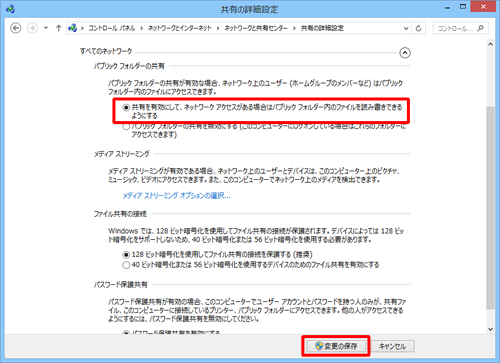500x363 pixels.
Task: Expand the breadcrumb arrow after ネットワークとインターネット
Action: click(x=218, y=28)
